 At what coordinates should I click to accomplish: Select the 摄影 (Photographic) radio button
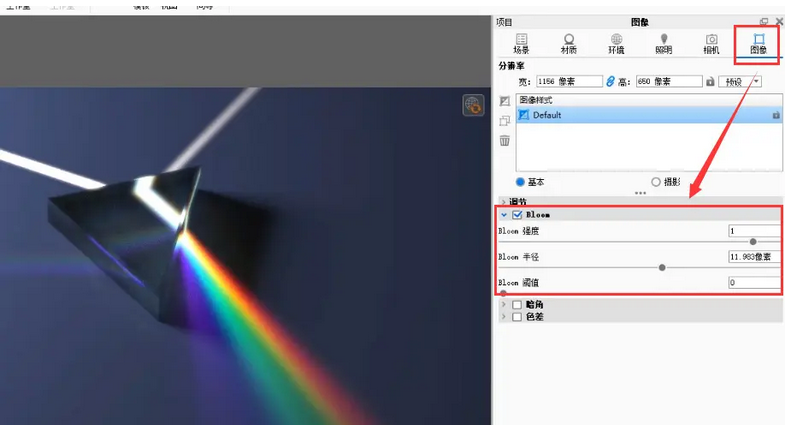[x=656, y=182]
